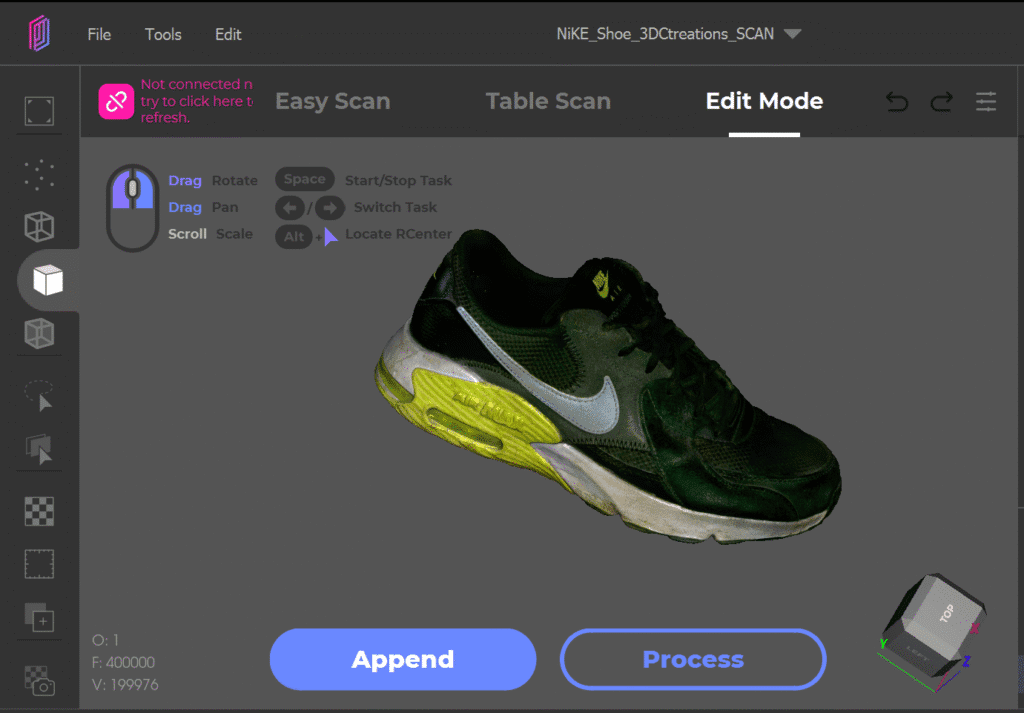Click the fit-to-view frame icon
Viewport: 1024px width, 713px height.
[39, 111]
